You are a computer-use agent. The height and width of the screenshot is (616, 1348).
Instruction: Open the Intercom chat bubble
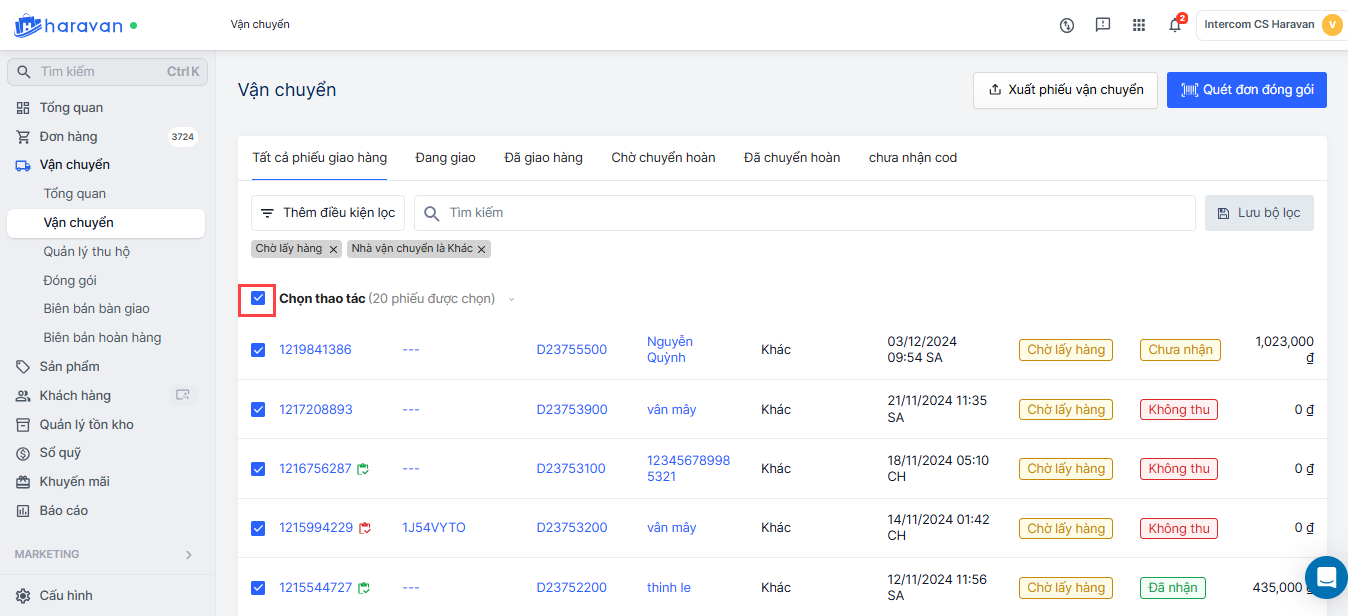1326,577
